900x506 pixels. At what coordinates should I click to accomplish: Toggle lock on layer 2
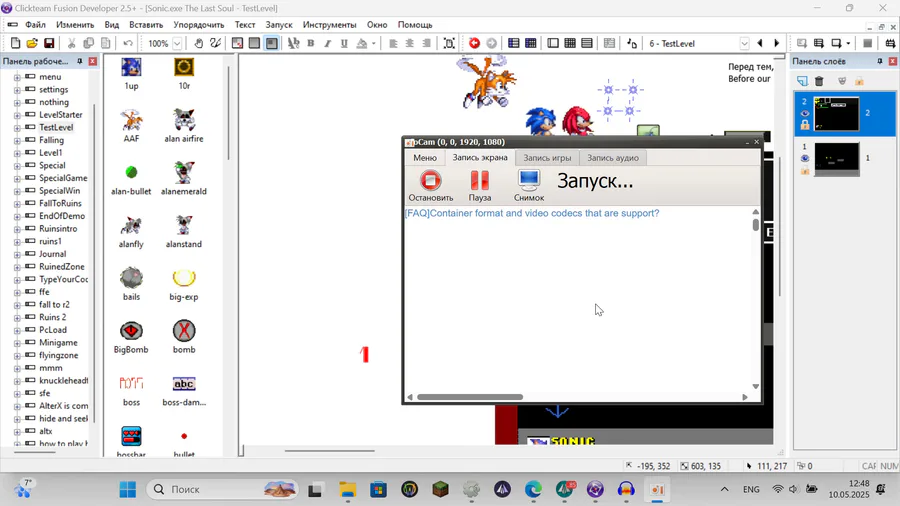click(805, 124)
